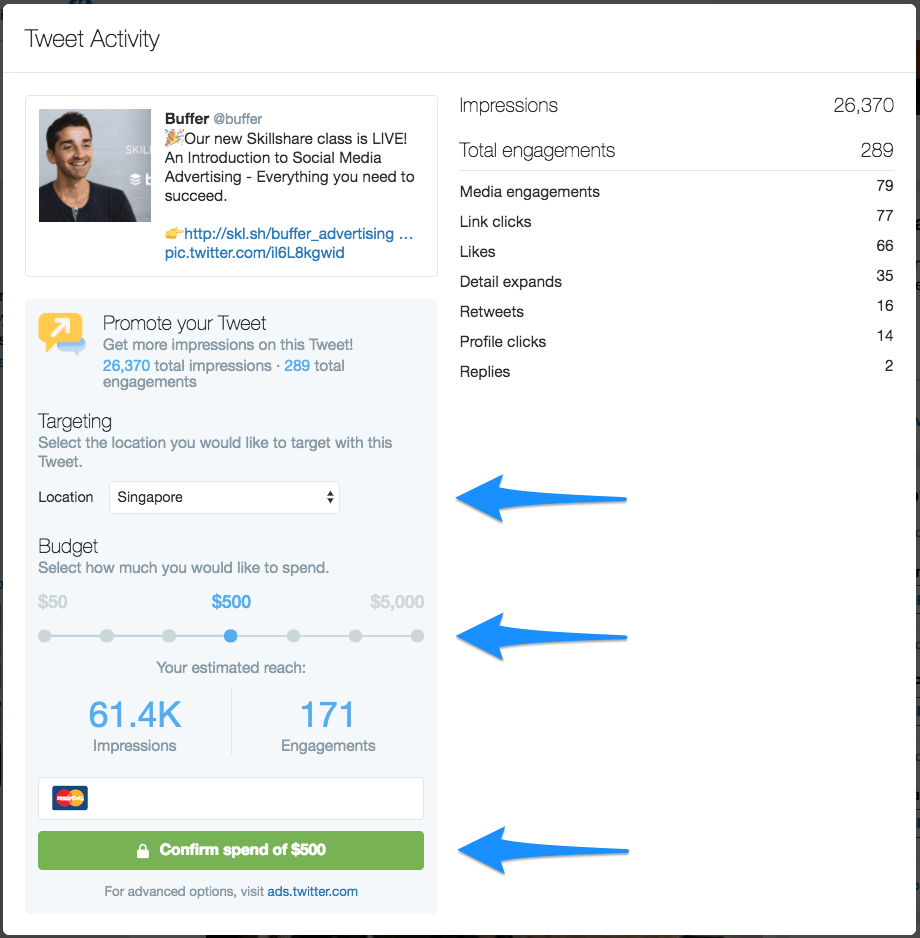Select the $5,000 maximum budget stop
The height and width of the screenshot is (938, 920).
pos(417,636)
